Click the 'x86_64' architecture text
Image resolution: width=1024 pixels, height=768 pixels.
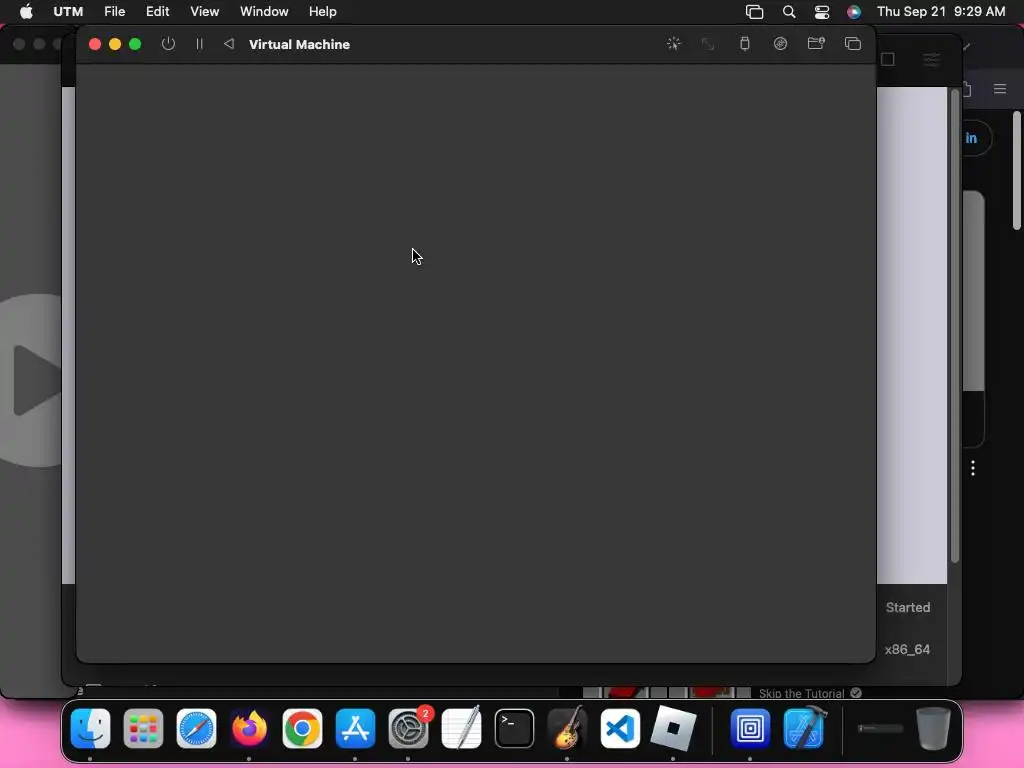click(907, 649)
